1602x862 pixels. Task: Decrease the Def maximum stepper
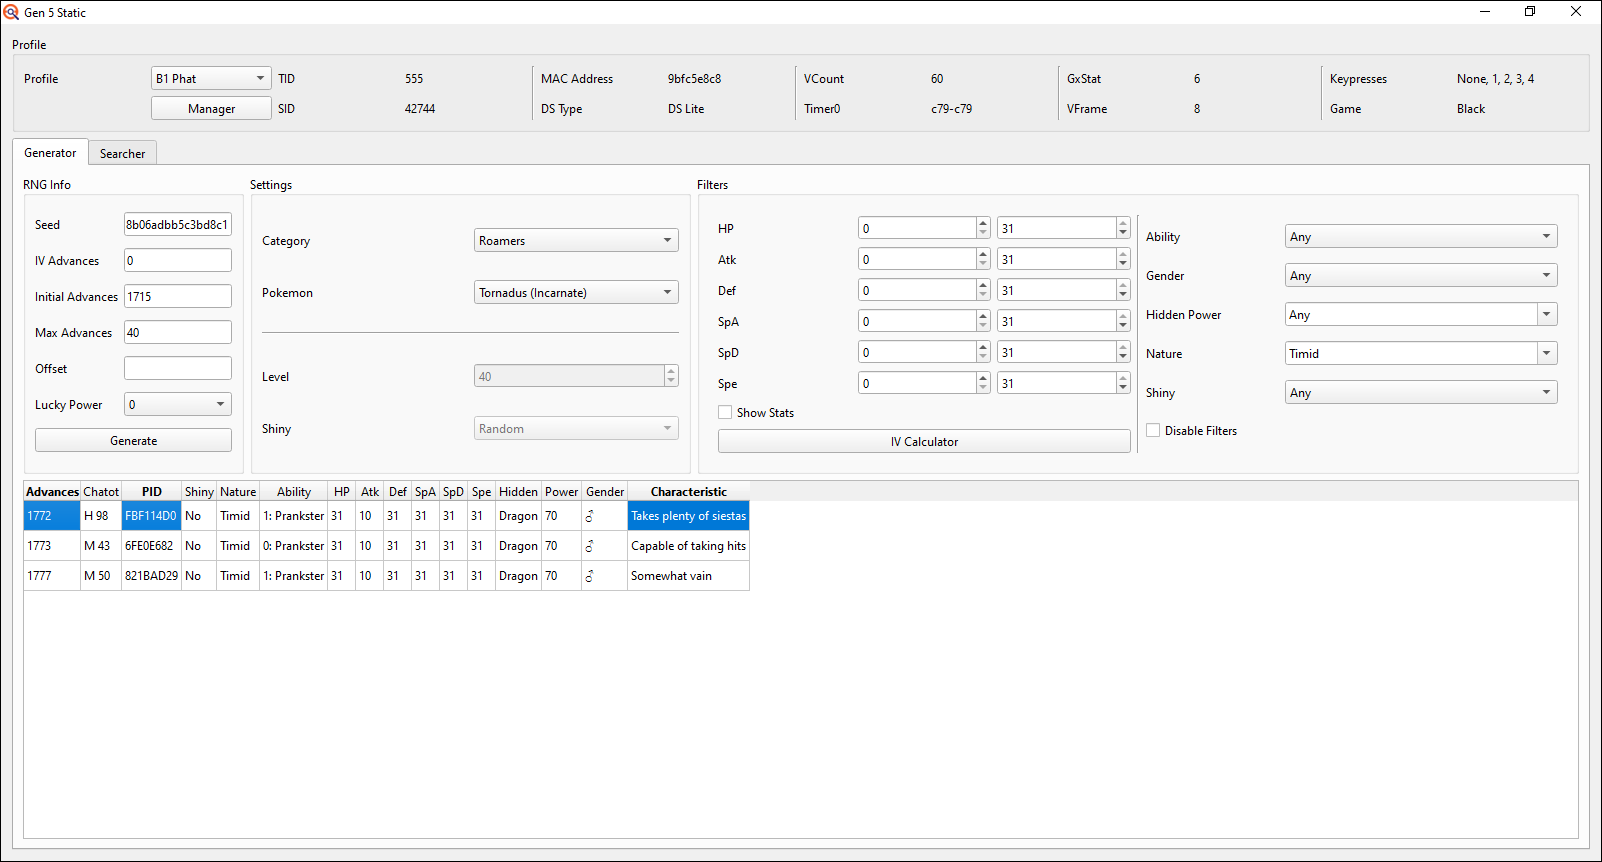[1123, 296]
